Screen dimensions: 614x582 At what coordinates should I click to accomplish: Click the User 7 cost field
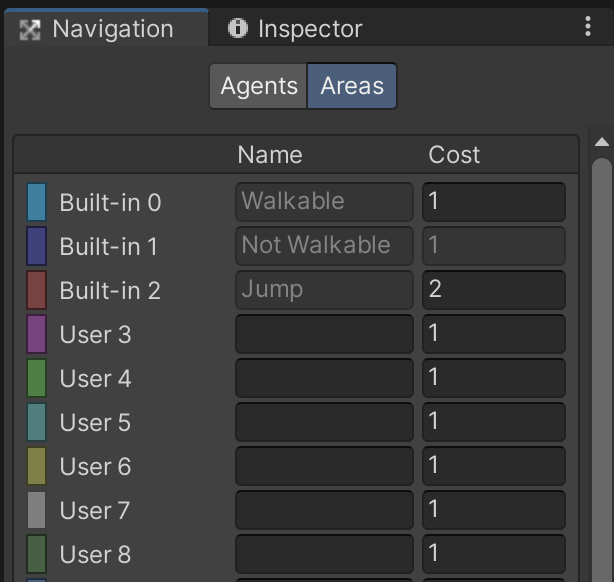pyautogui.click(x=493, y=510)
